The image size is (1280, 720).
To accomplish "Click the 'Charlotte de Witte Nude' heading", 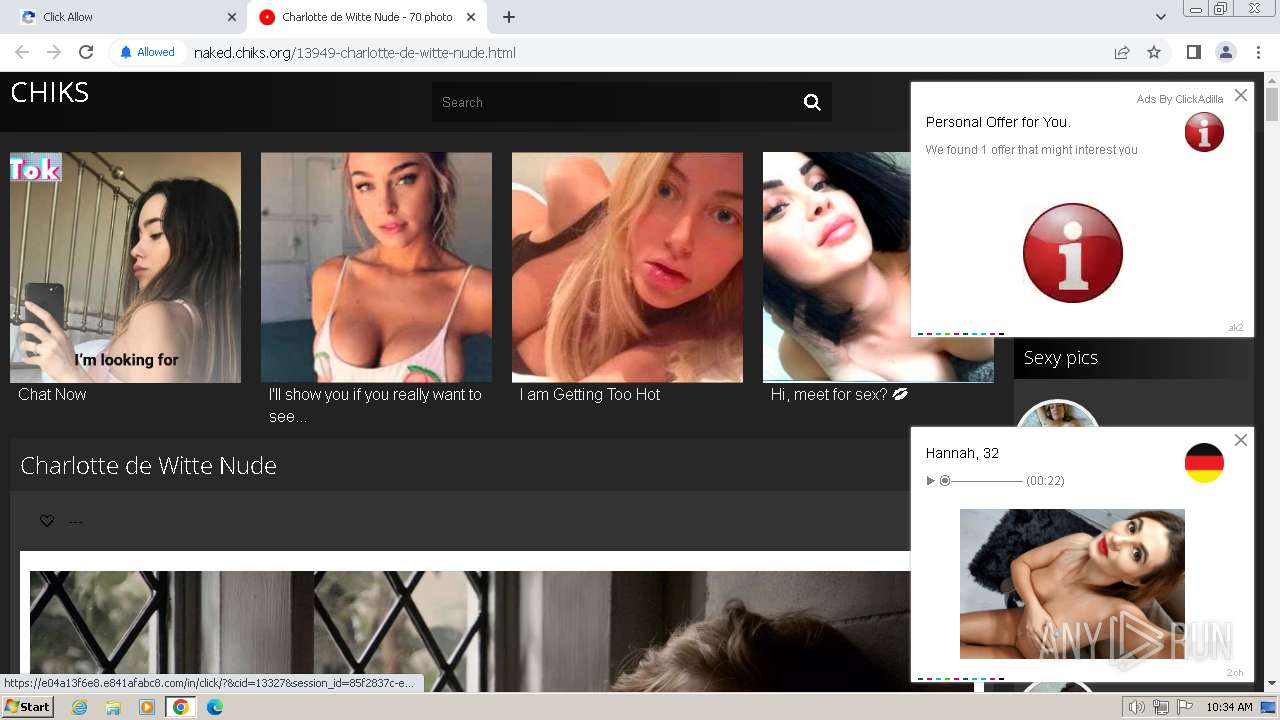I will coord(148,465).
